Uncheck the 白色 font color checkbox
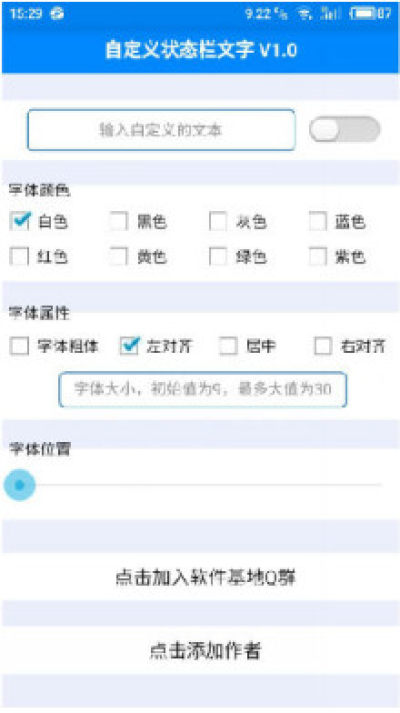The image size is (400, 713). [20, 221]
